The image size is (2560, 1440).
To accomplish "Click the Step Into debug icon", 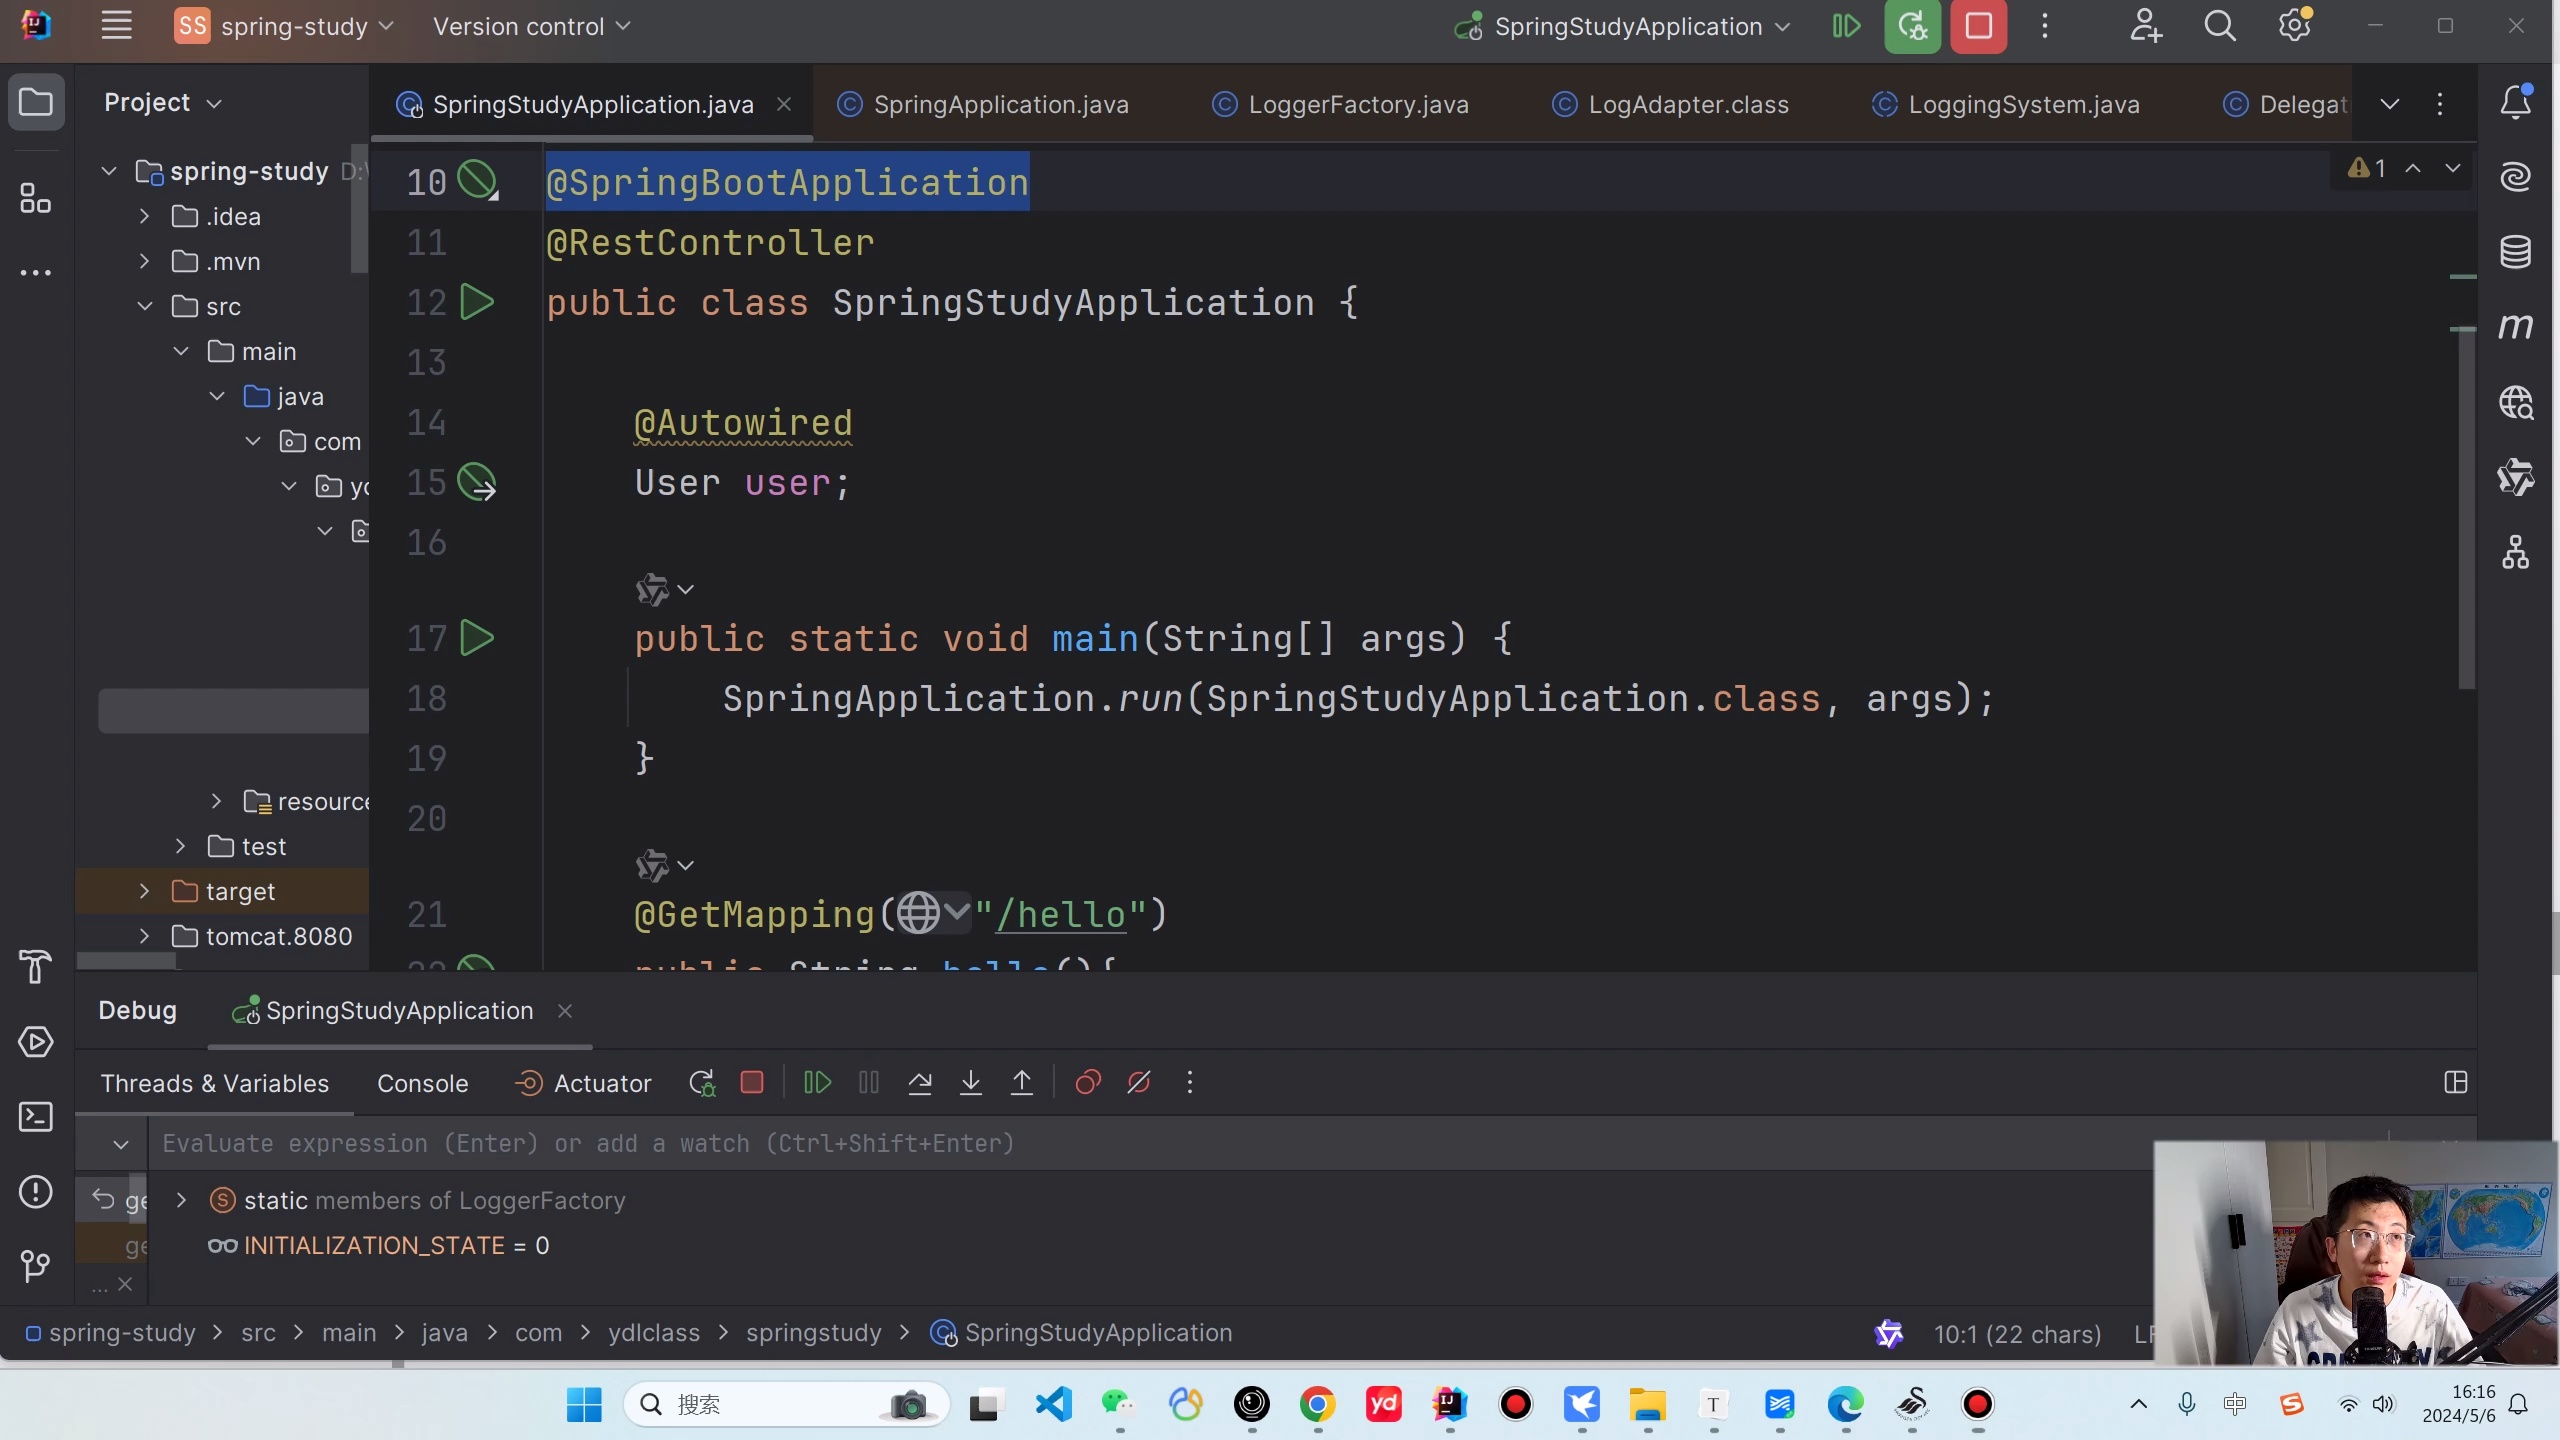I will [970, 1083].
